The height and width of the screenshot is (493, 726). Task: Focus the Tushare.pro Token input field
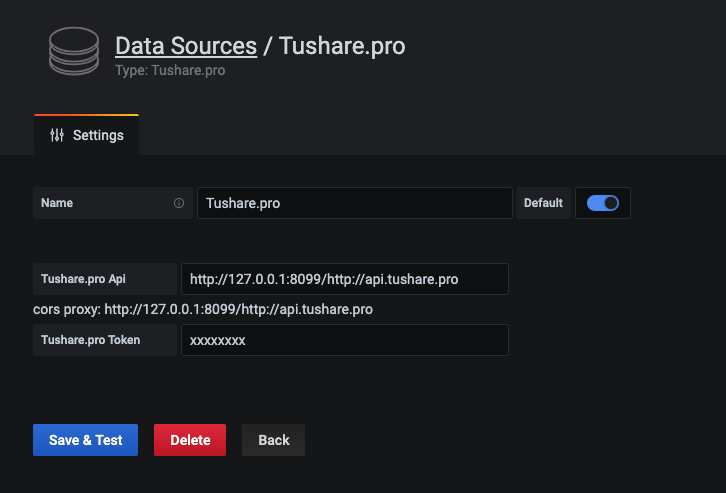click(x=345, y=340)
